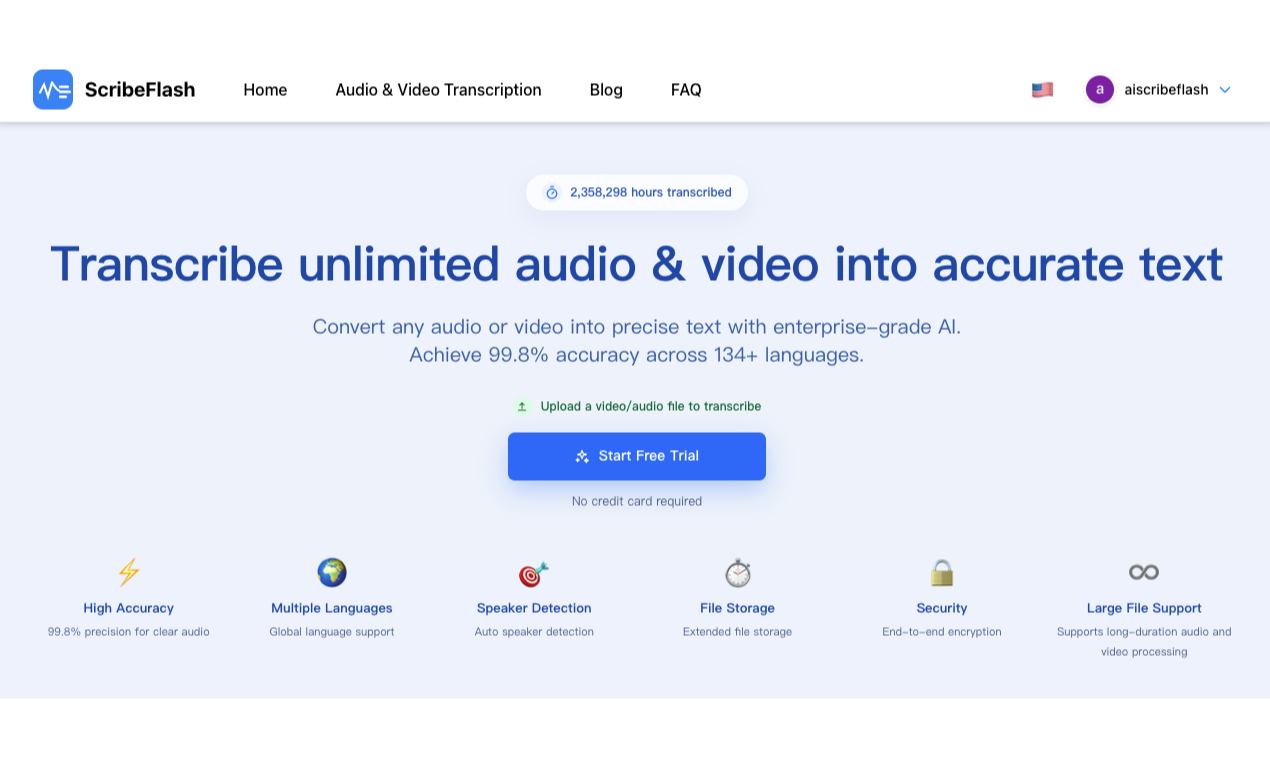Screen dimensions: 1270x760
Task: Click the Start Free Trial button
Action: [x=637, y=456]
